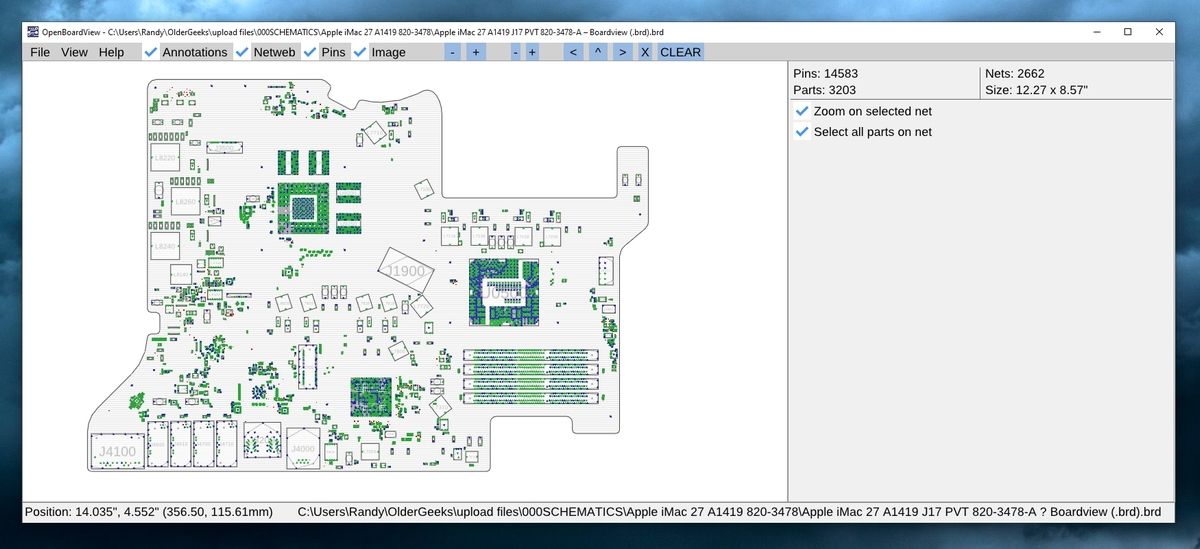Uncheck Zoom on selected net
Screen dimensions: 1200x549
tap(801, 111)
